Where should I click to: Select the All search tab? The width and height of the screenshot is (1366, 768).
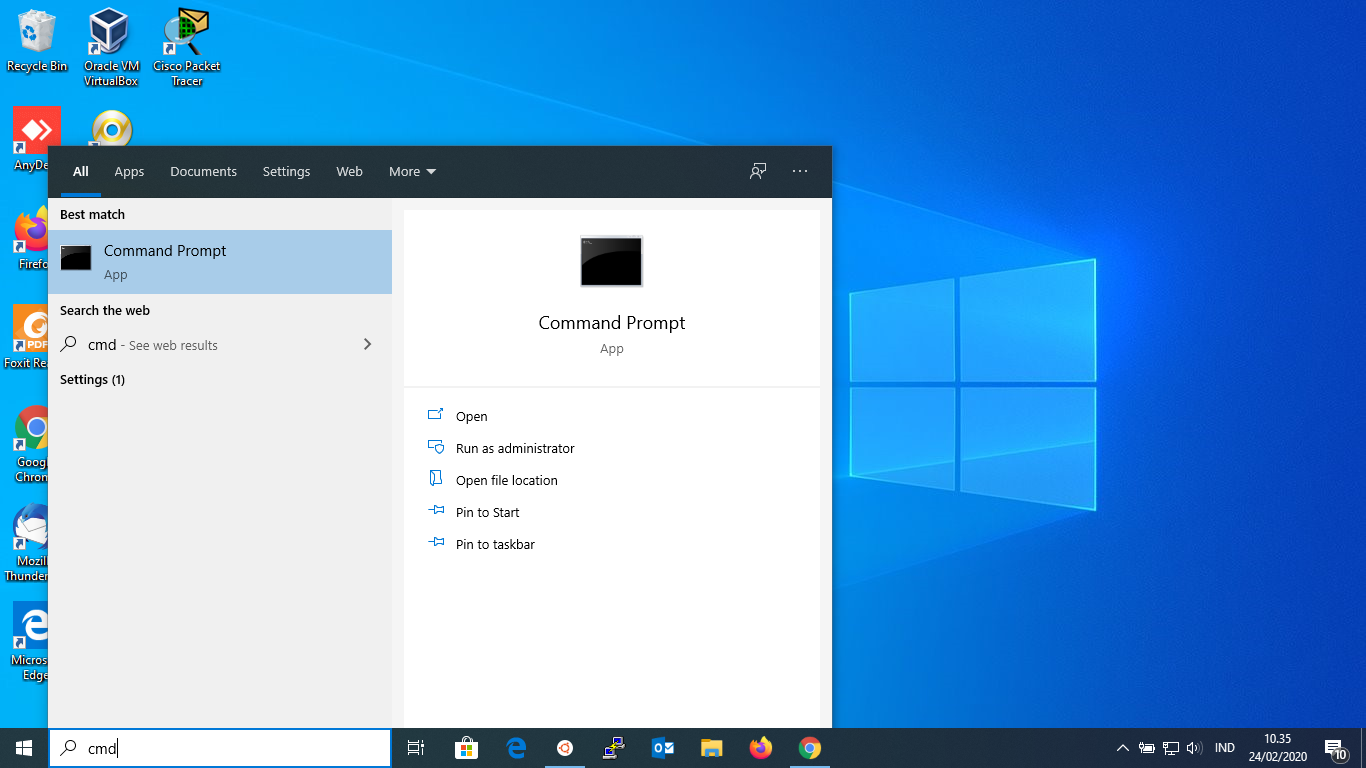[81, 172]
